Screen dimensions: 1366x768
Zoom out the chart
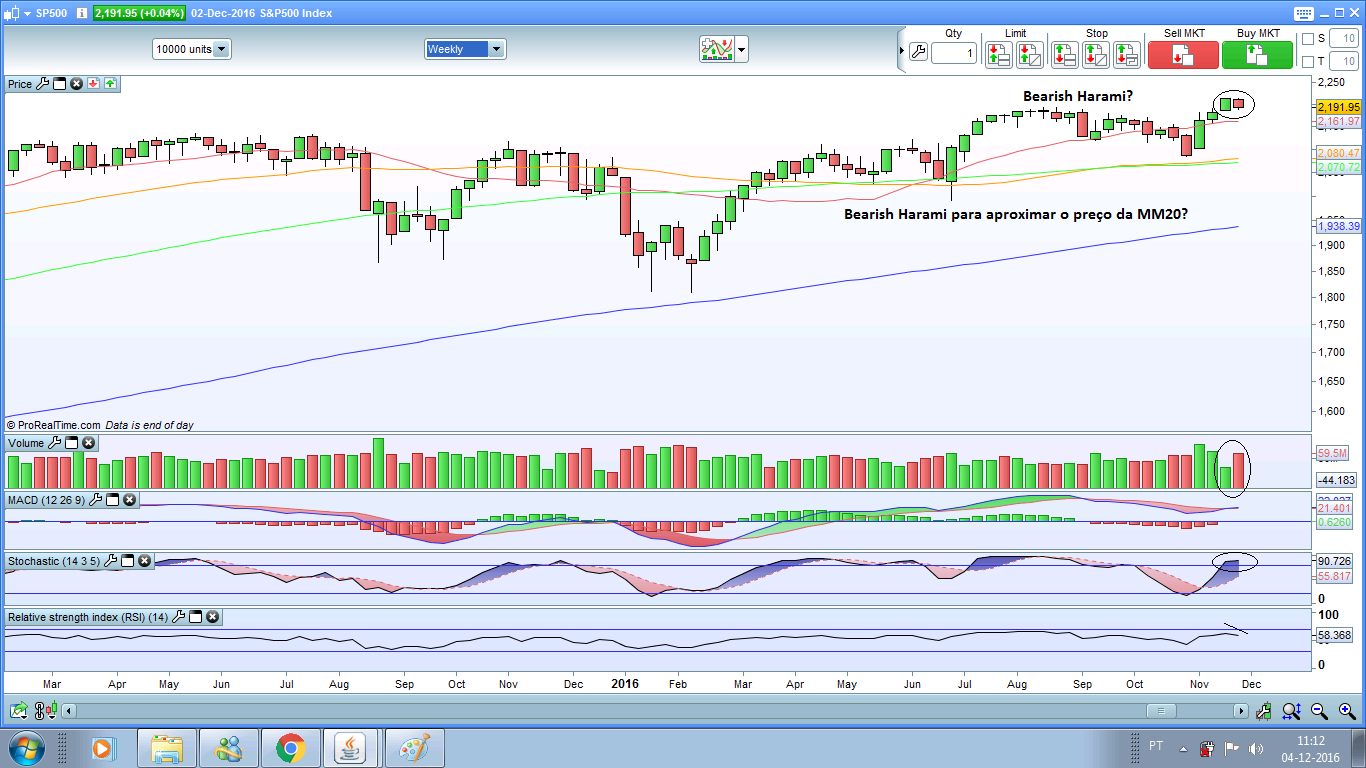(x=1319, y=711)
